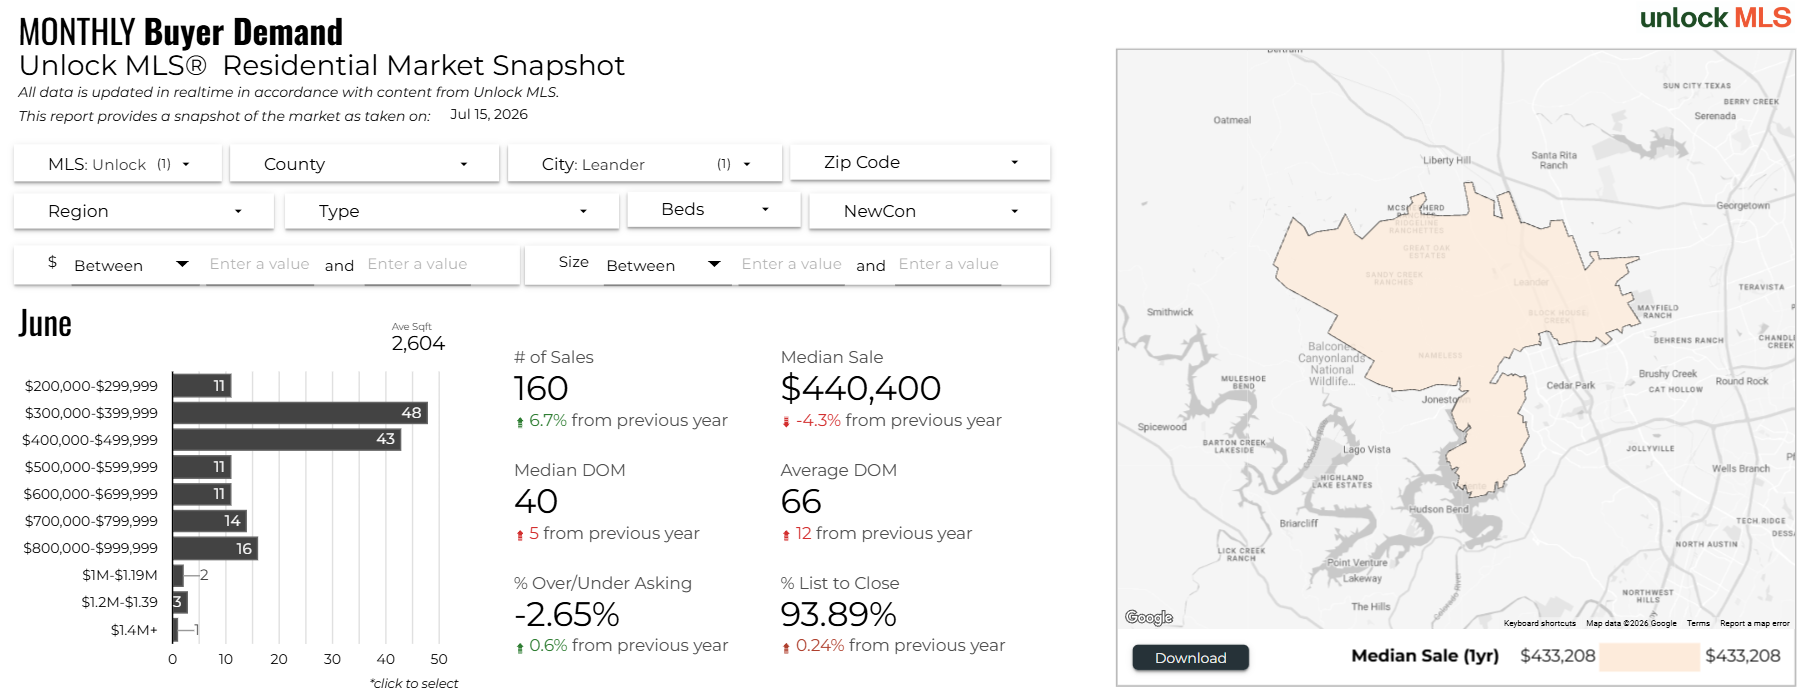Click the first price value input

[x=259, y=265]
